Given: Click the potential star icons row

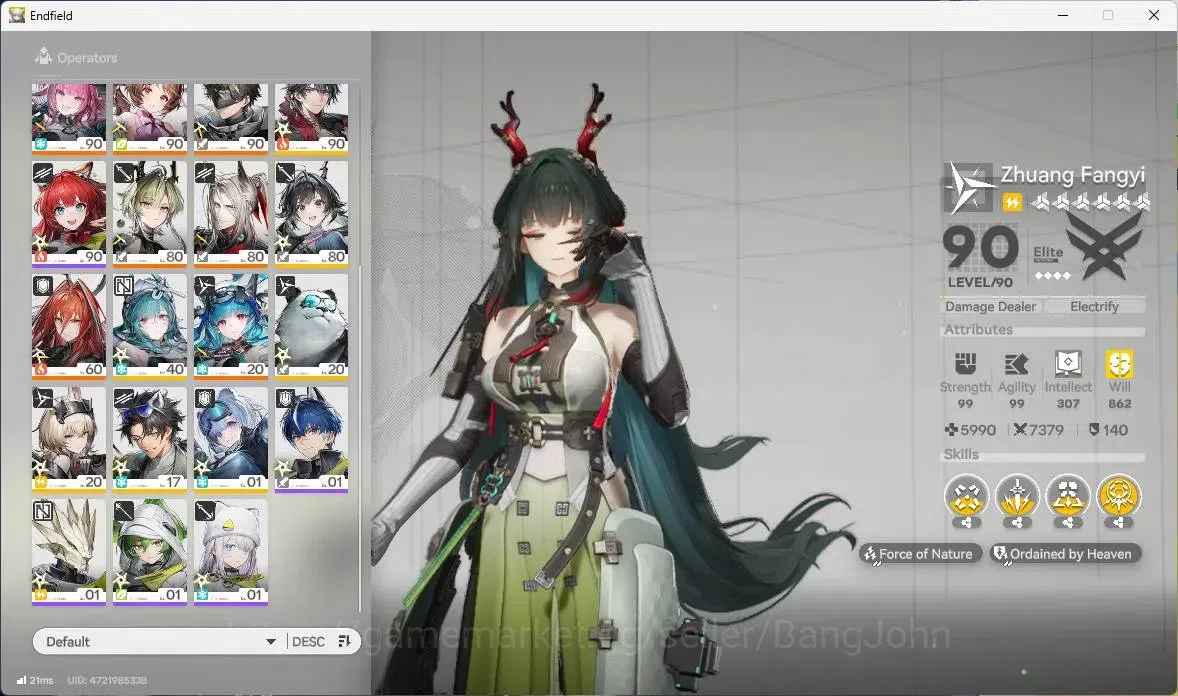Looking at the screenshot, I should [x=1090, y=201].
